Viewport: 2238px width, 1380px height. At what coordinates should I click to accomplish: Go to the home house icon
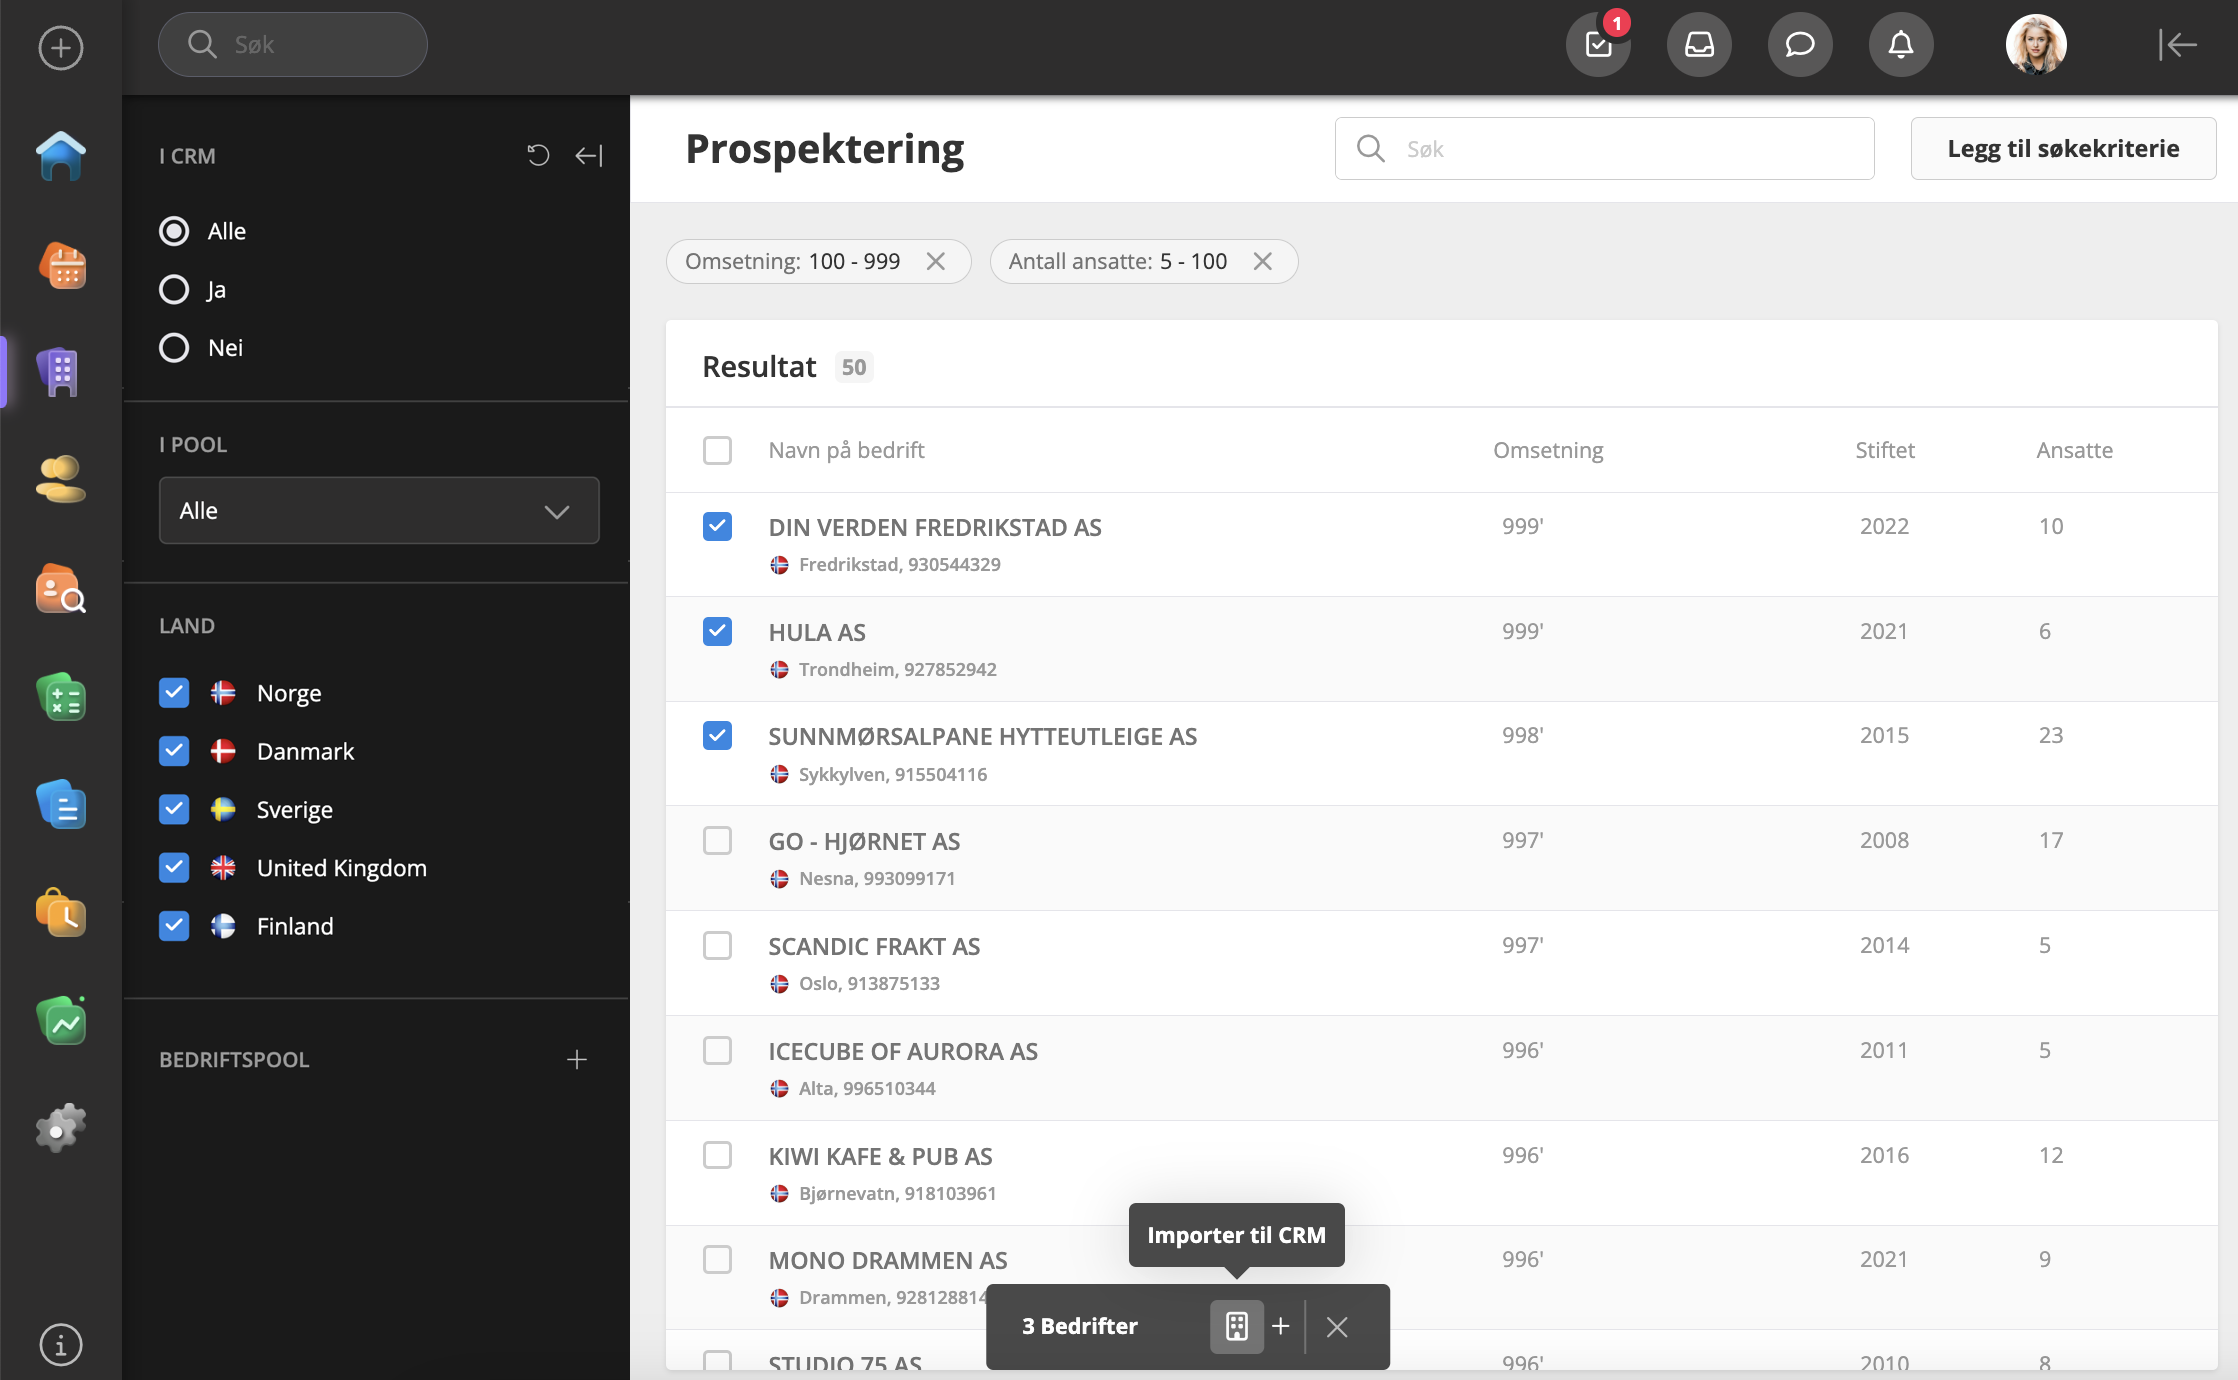click(x=61, y=156)
